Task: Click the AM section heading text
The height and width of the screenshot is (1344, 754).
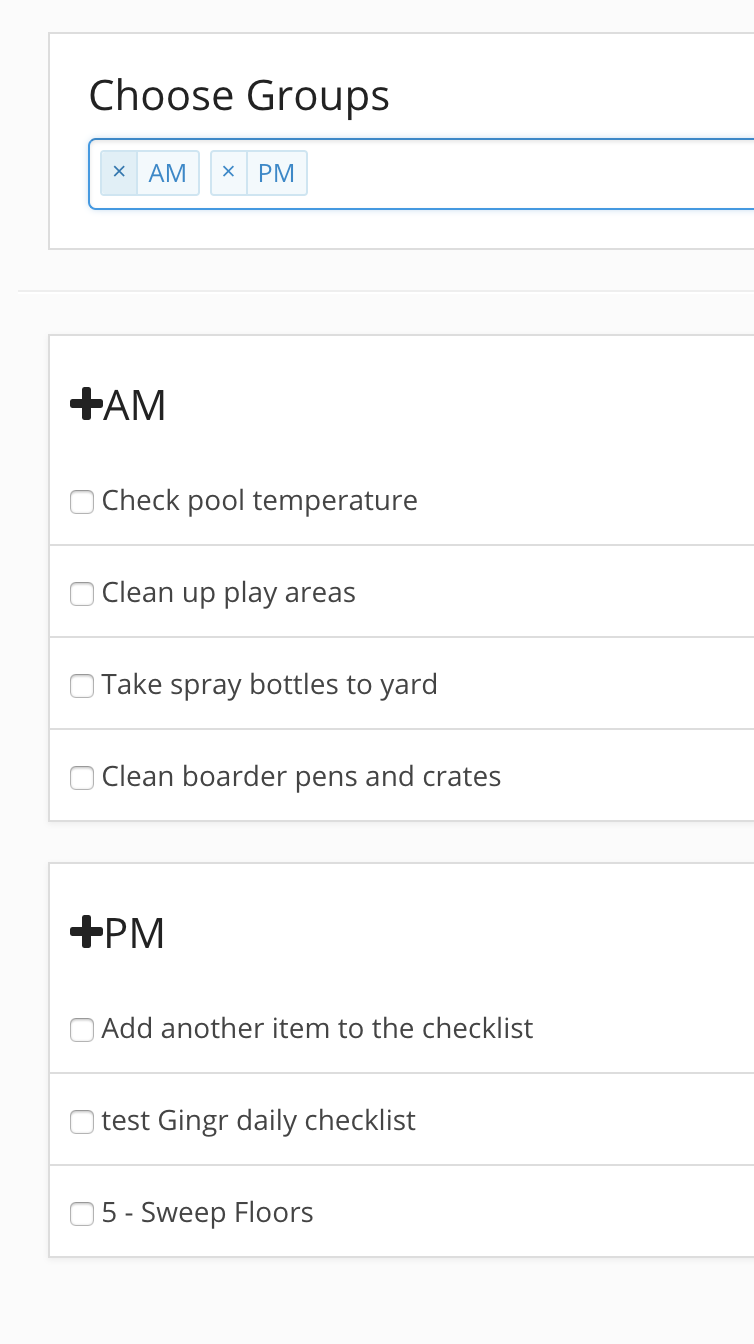Action: click(135, 406)
